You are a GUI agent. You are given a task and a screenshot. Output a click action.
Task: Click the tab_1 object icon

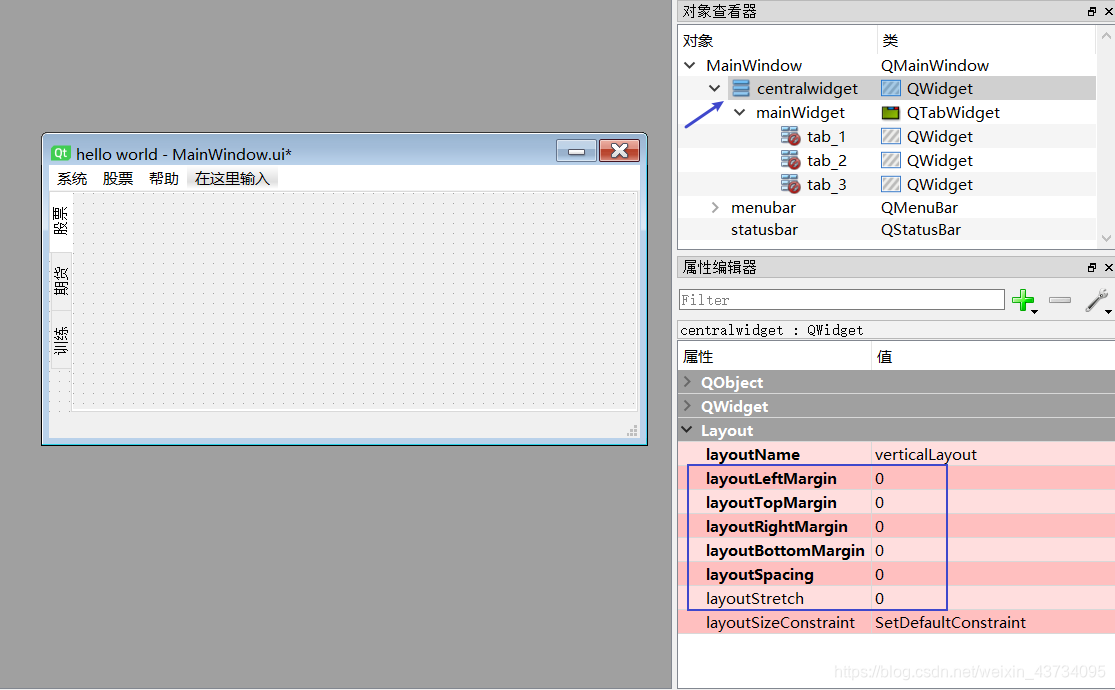pos(790,136)
